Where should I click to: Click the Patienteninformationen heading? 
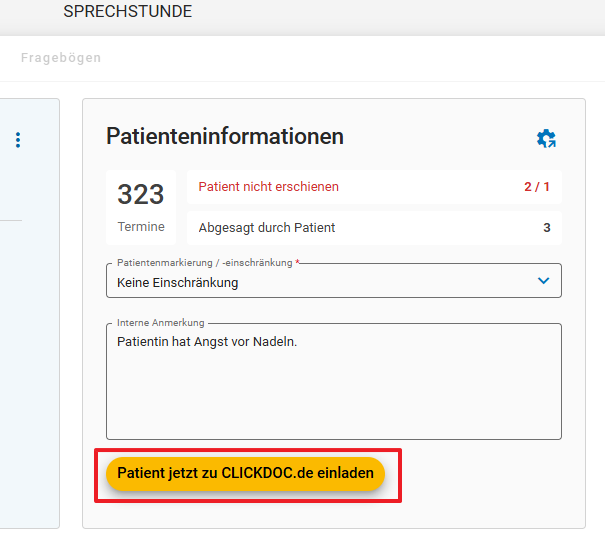tap(225, 136)
